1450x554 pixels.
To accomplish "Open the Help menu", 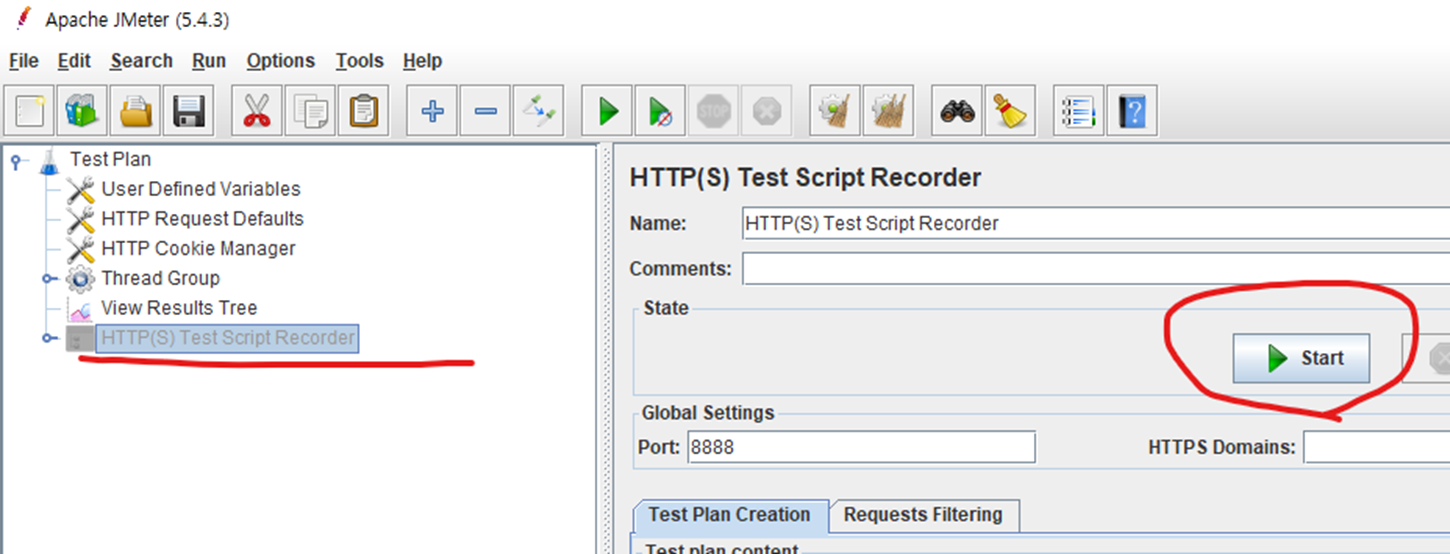I will pos(423,61).
